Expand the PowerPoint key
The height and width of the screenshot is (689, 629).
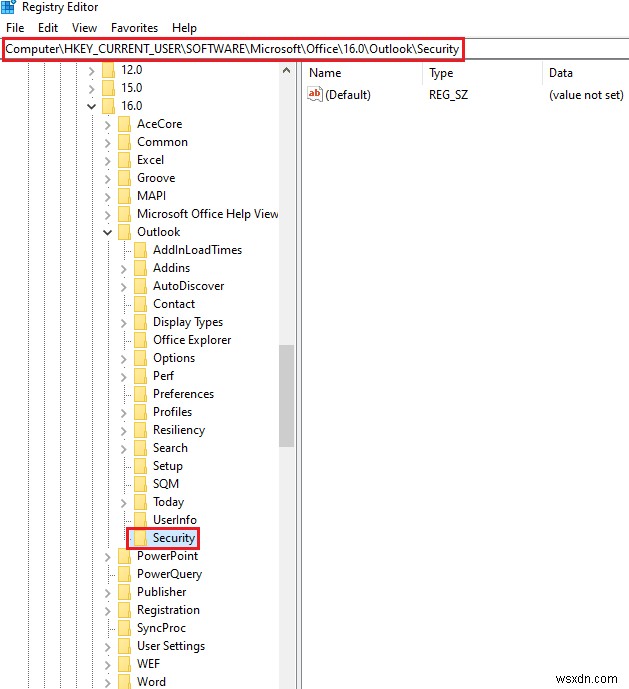[108, 557]
